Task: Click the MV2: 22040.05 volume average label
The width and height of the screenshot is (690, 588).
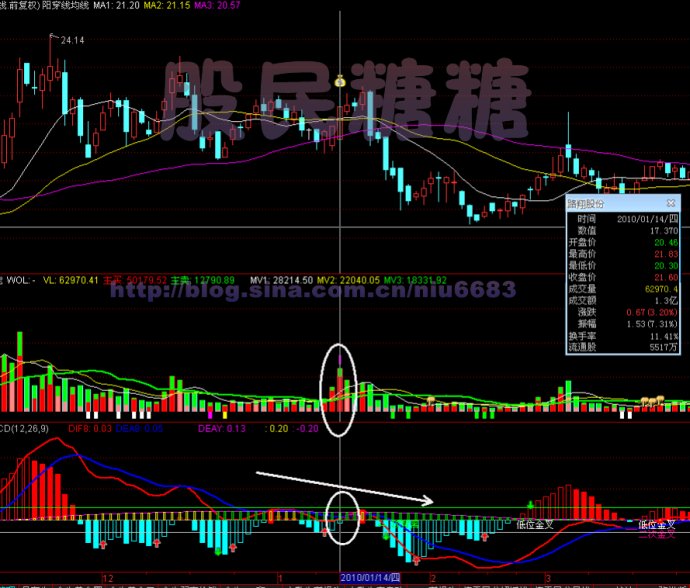Action: pyautogui.click(x=348, y=280)
